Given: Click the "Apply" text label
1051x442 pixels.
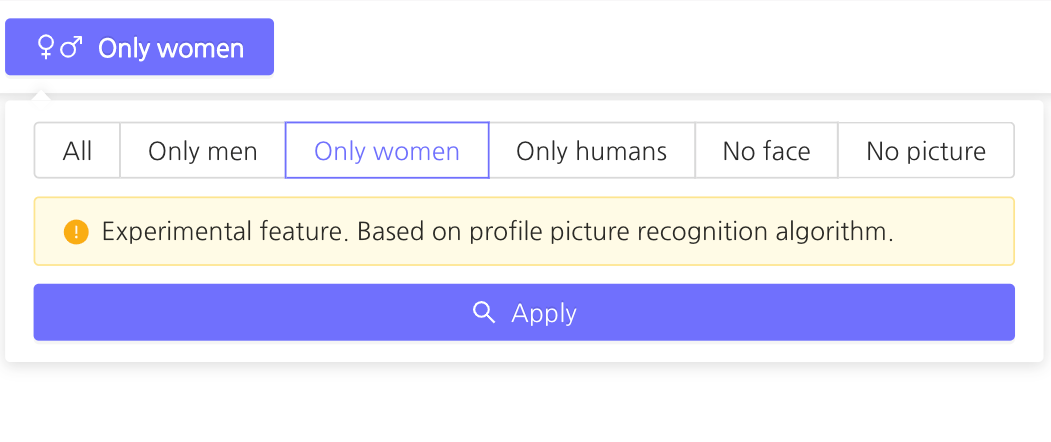Looking at the screenshot, I should 544,313.
